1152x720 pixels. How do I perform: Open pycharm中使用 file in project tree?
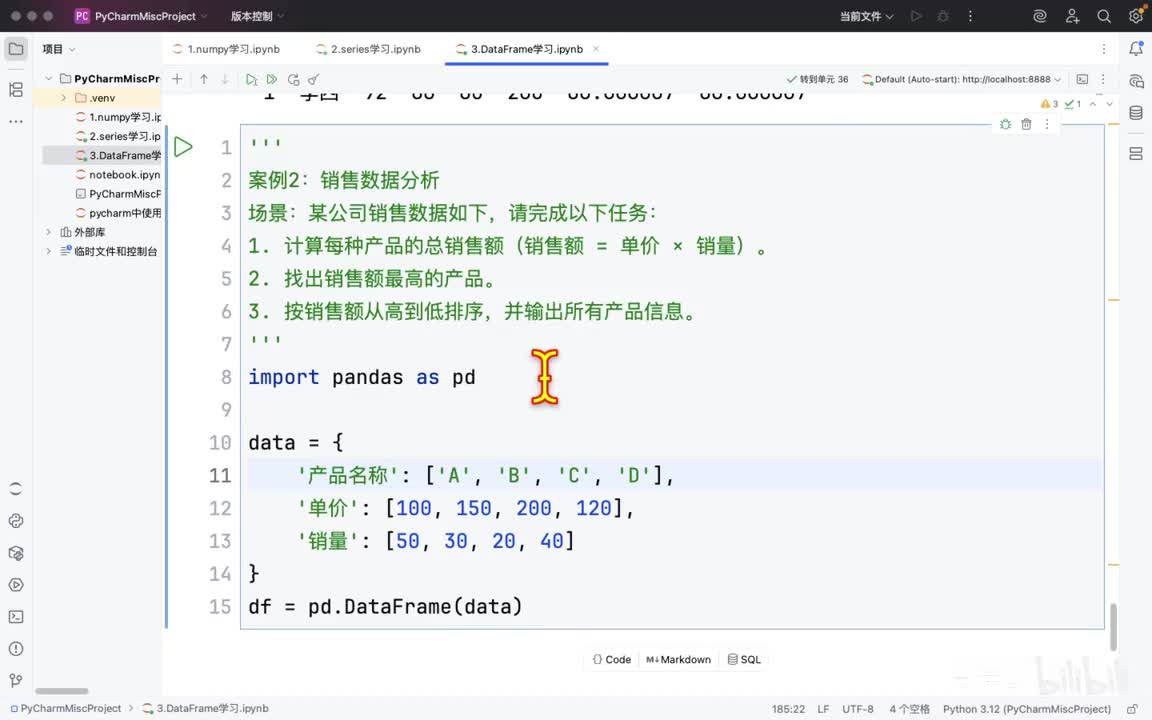(x=118, y=213)
